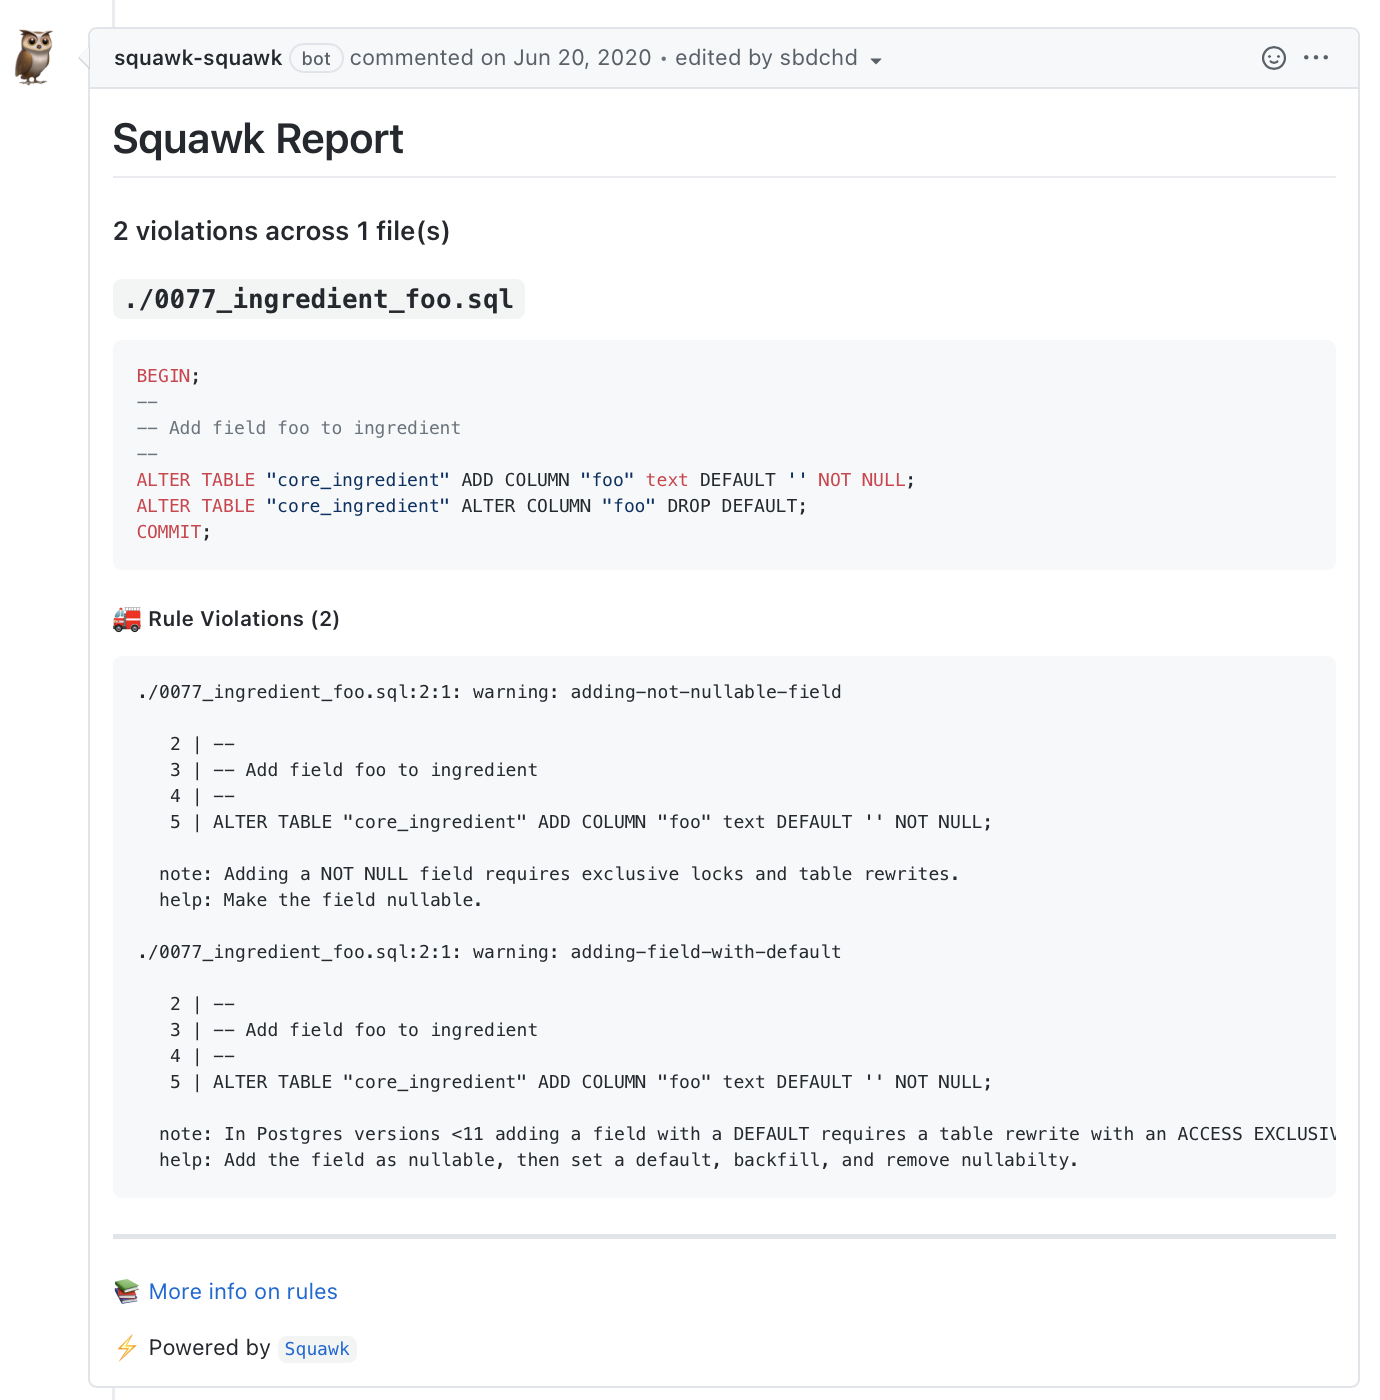Click the smiley face icon in header

coord(1273,58)
